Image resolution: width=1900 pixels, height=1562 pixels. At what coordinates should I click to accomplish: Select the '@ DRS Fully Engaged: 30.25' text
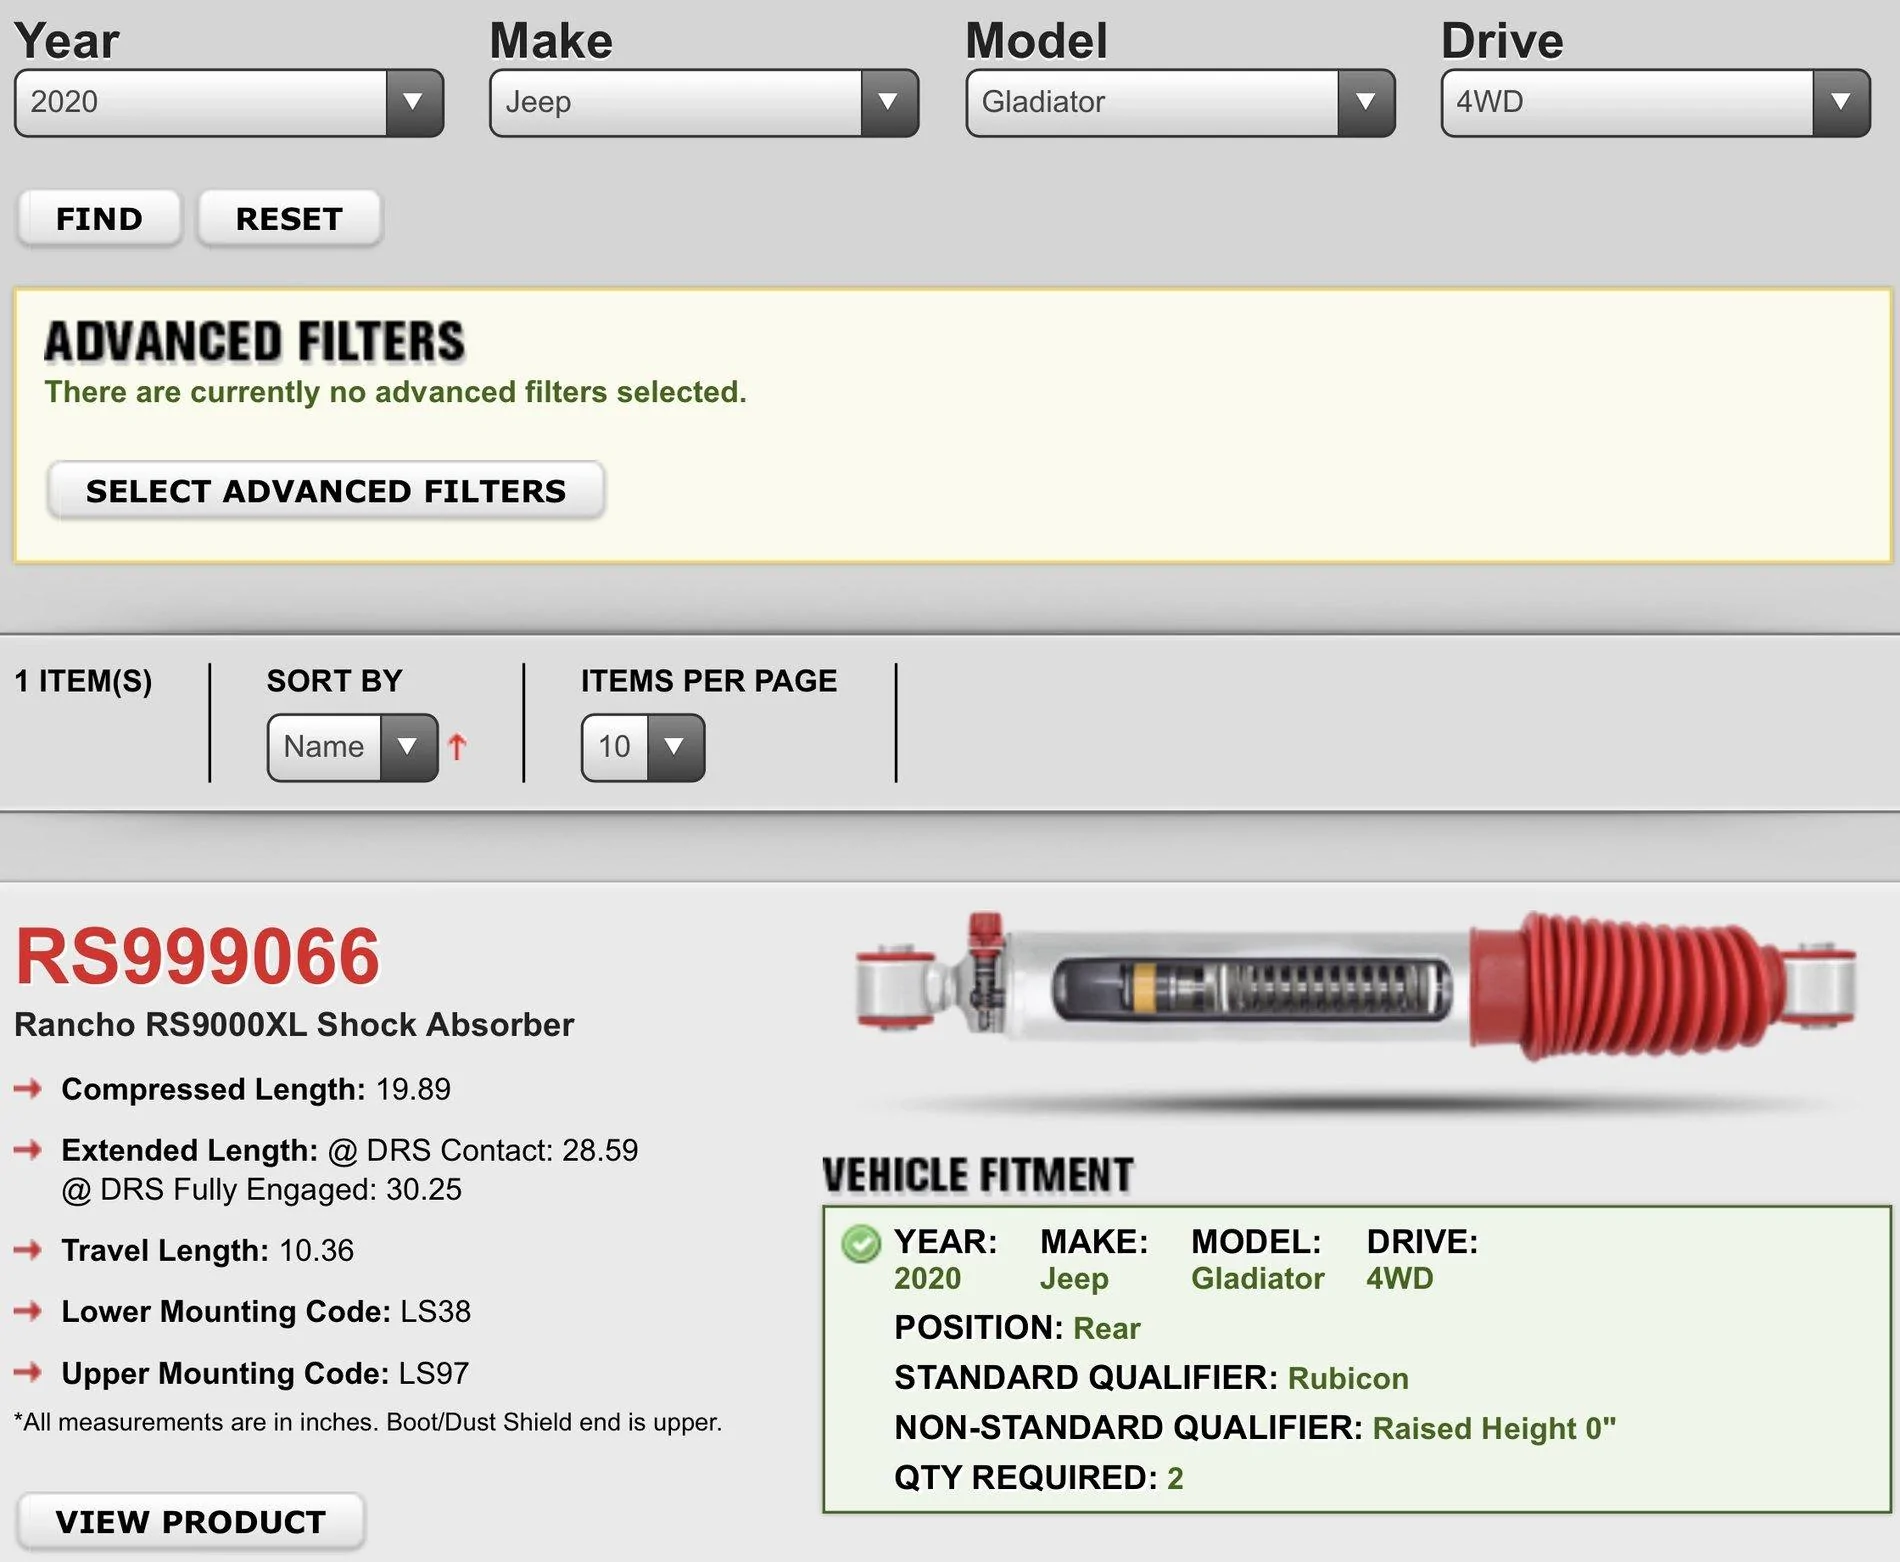(262, 1189)
